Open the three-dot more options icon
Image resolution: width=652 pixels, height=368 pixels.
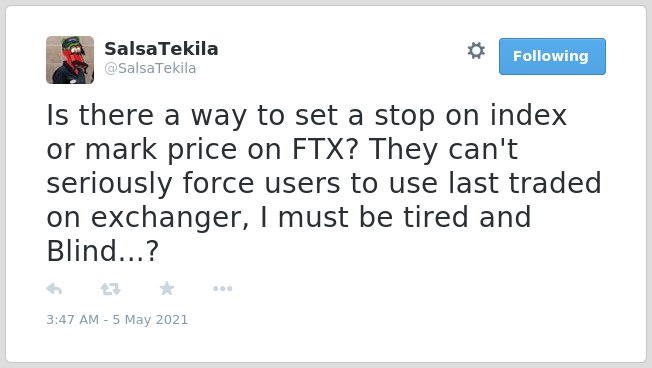click(x=222, y=288)
